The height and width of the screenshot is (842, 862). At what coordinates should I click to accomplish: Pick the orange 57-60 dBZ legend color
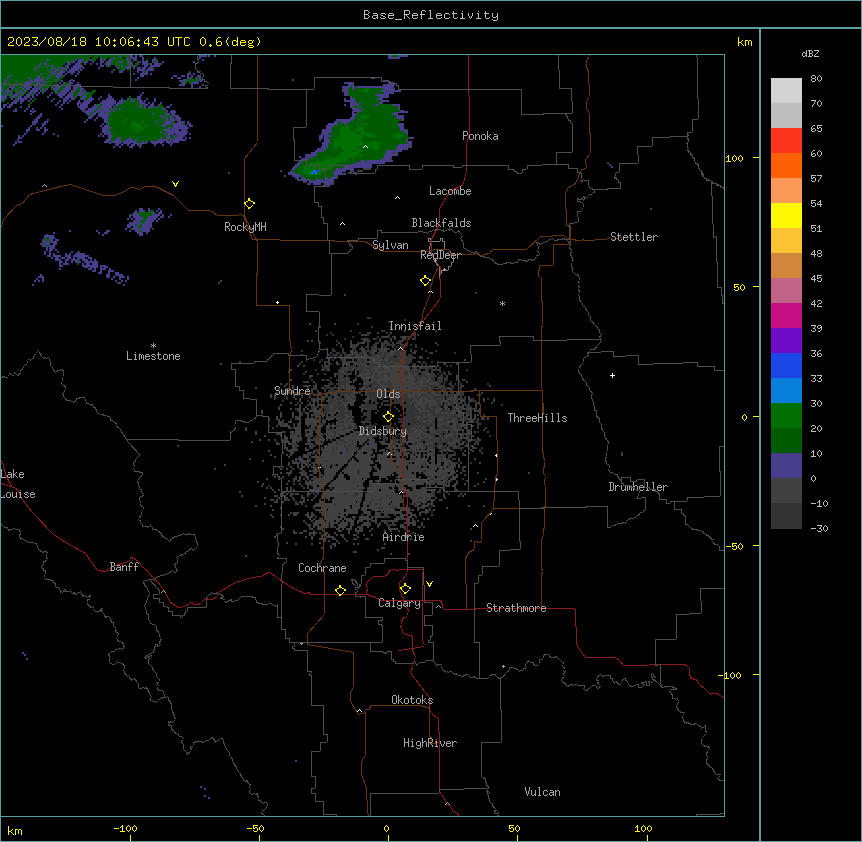pos(786,165)
